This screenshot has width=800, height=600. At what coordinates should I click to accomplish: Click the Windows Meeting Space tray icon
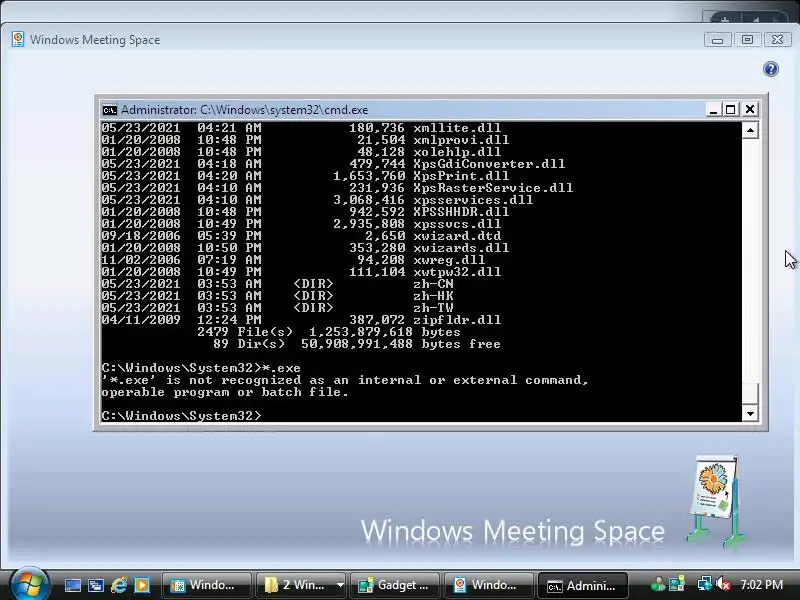click(x=677, y=584)
